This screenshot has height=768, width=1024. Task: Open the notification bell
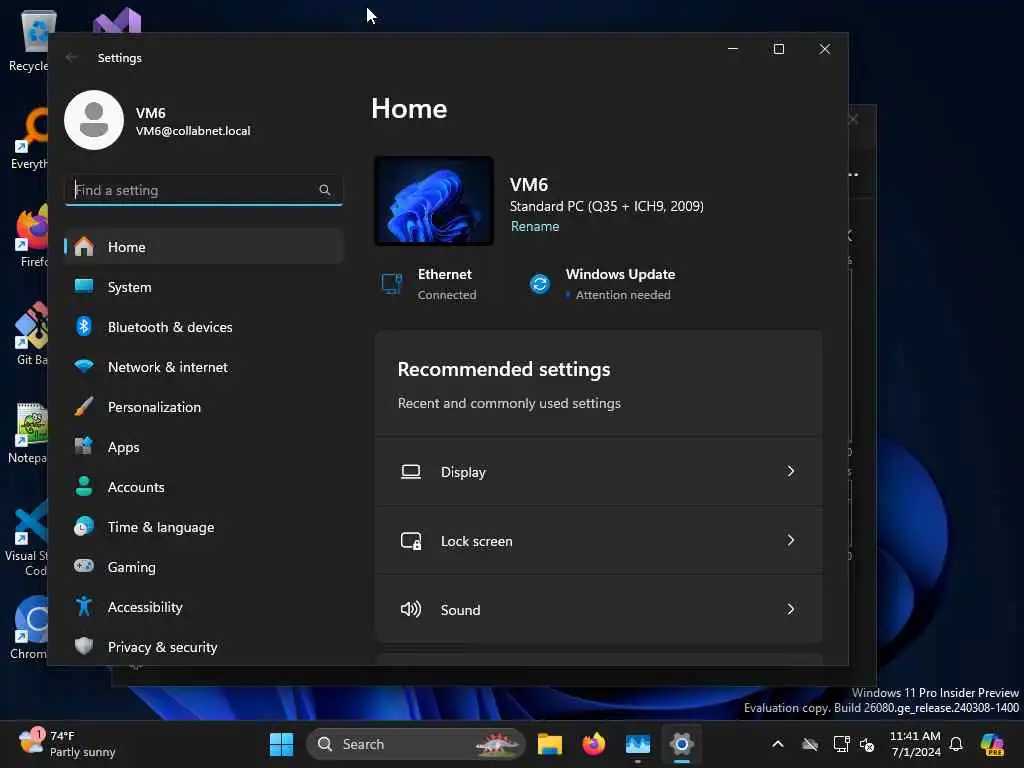[x=956, y=744]
